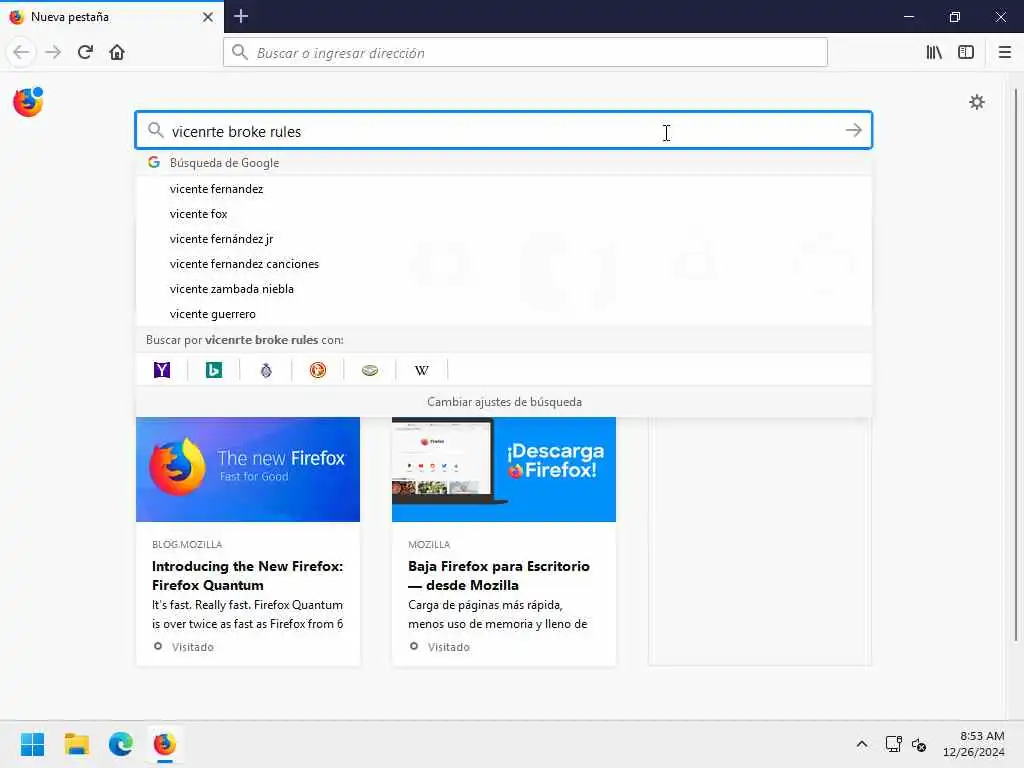Click the muted volume tray icon

919,744
